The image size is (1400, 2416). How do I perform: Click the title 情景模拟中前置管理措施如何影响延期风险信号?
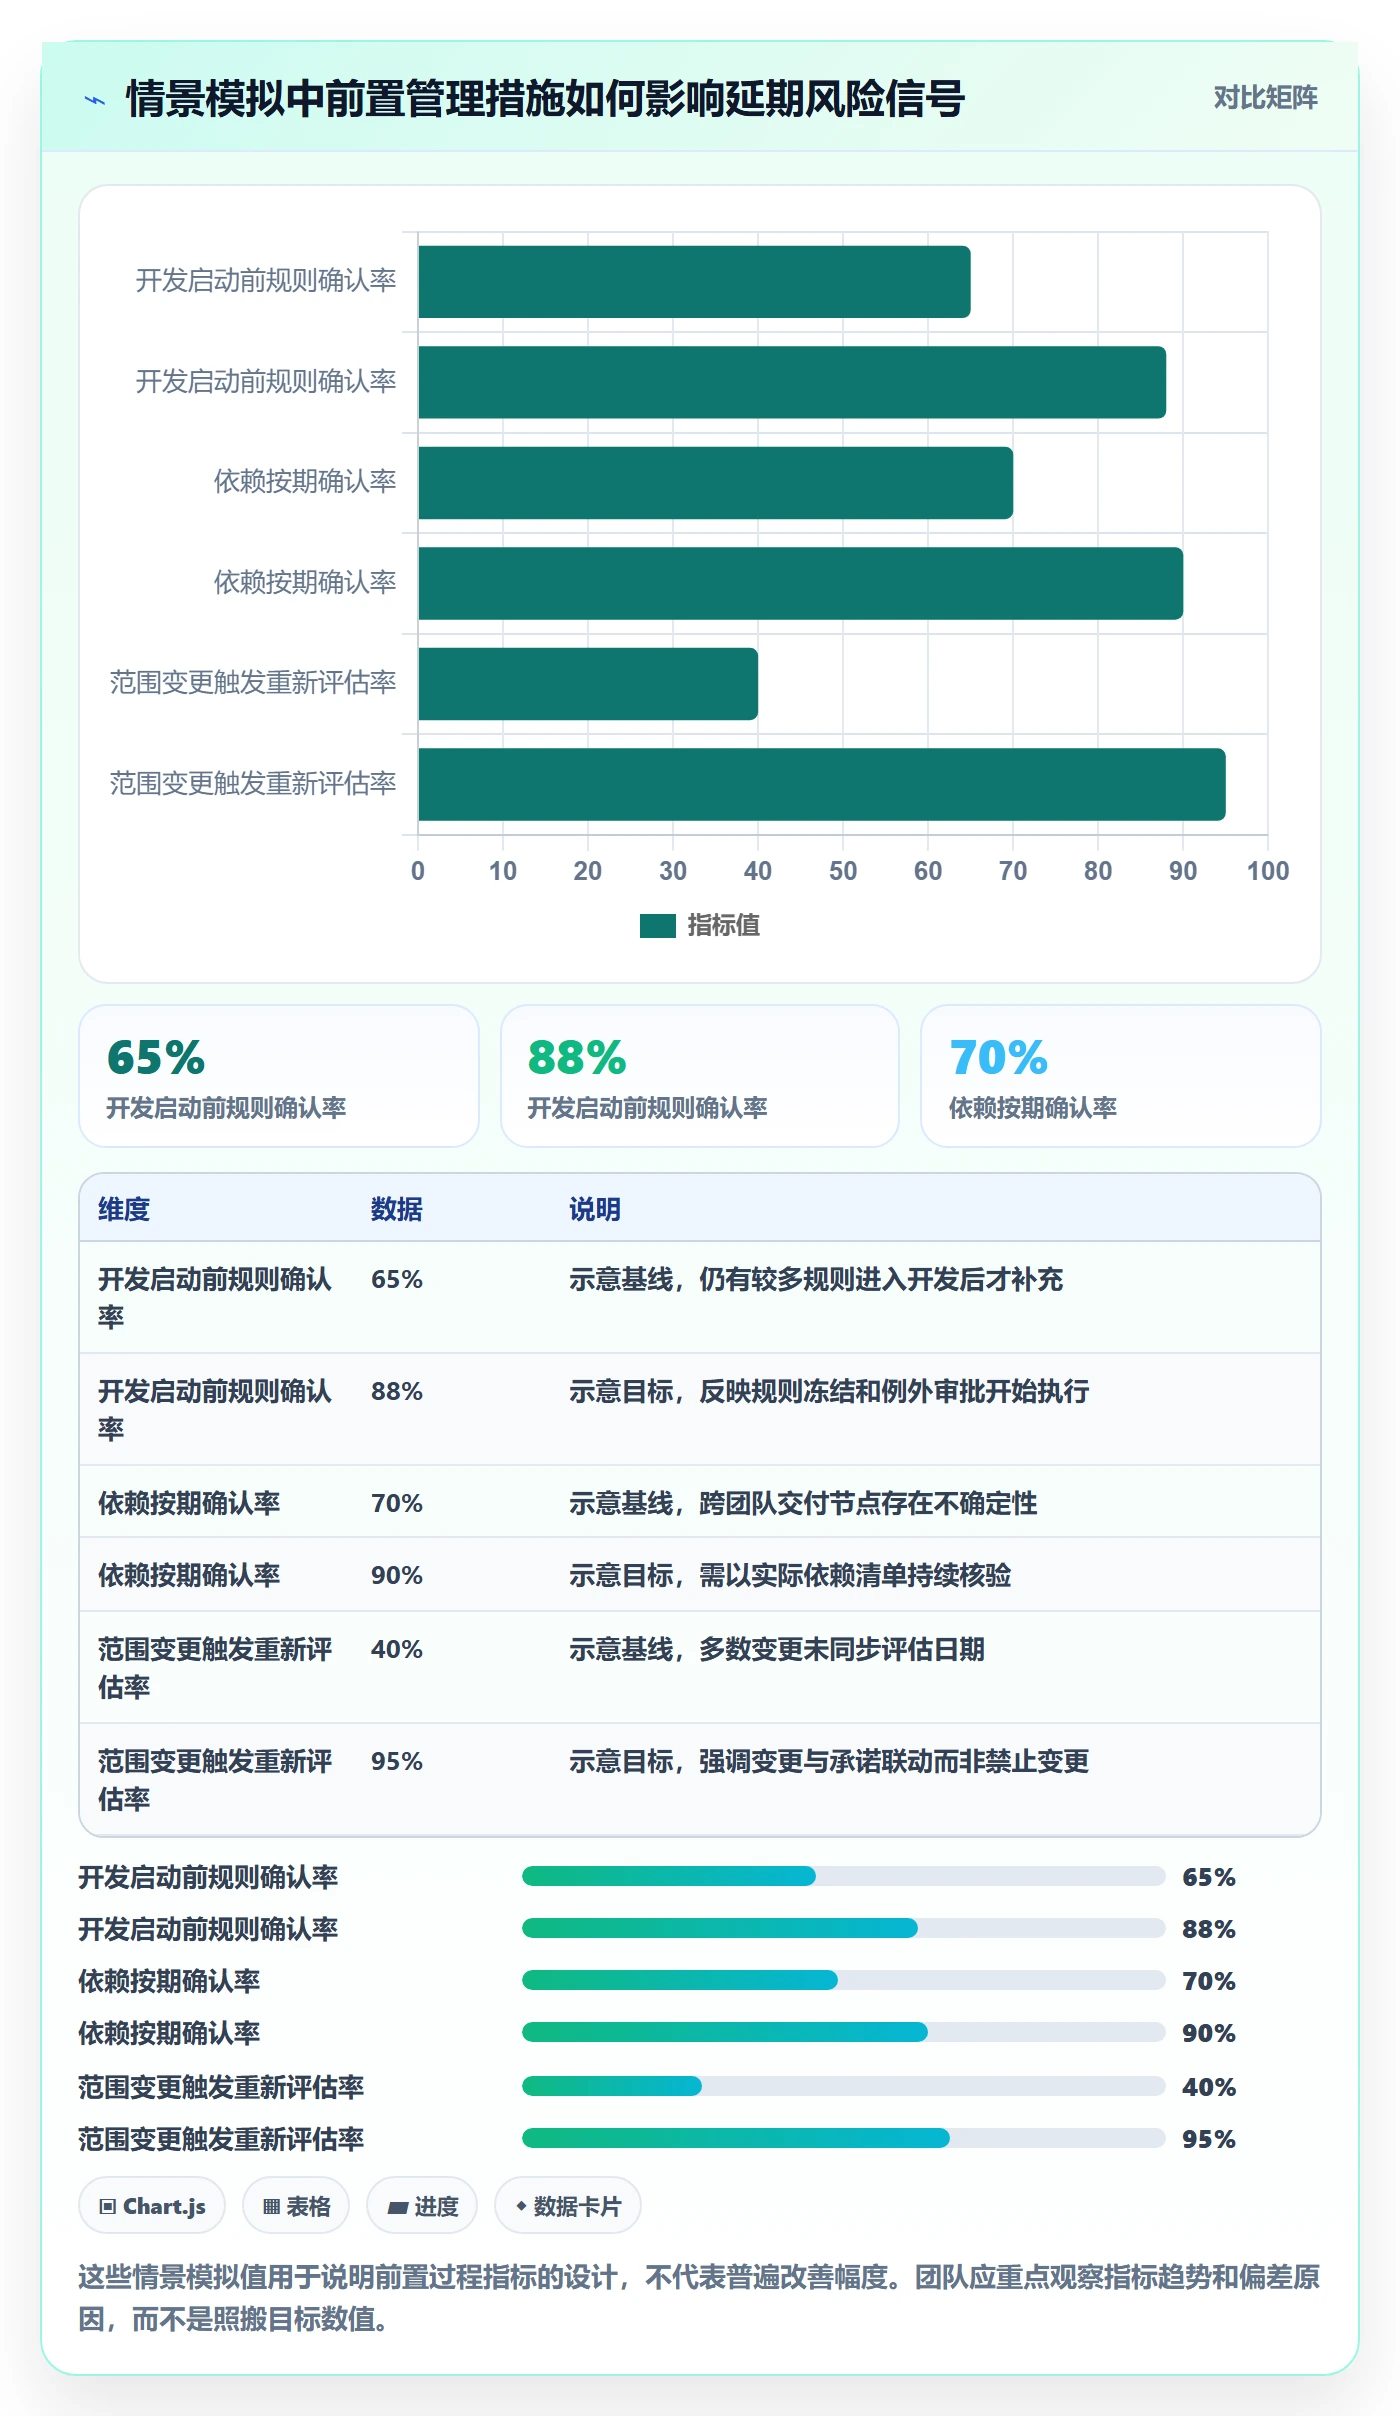[545, 99]
